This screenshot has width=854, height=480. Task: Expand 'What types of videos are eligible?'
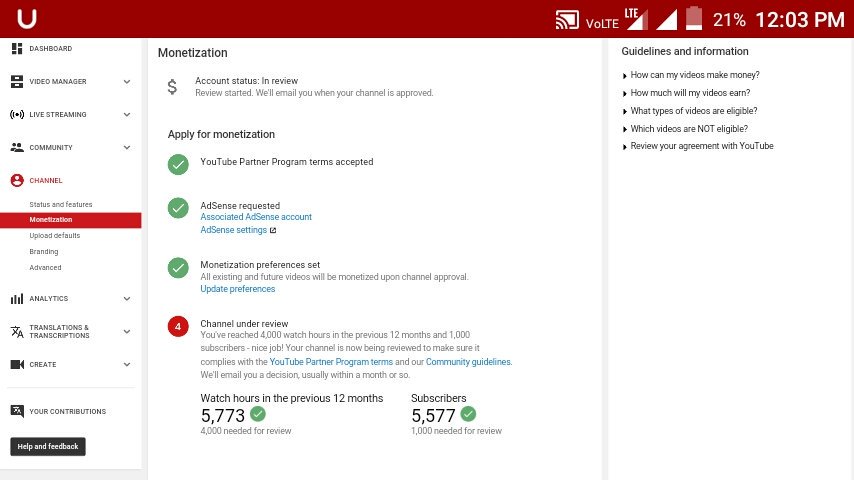pyautogui.click(x=690, y=111)
